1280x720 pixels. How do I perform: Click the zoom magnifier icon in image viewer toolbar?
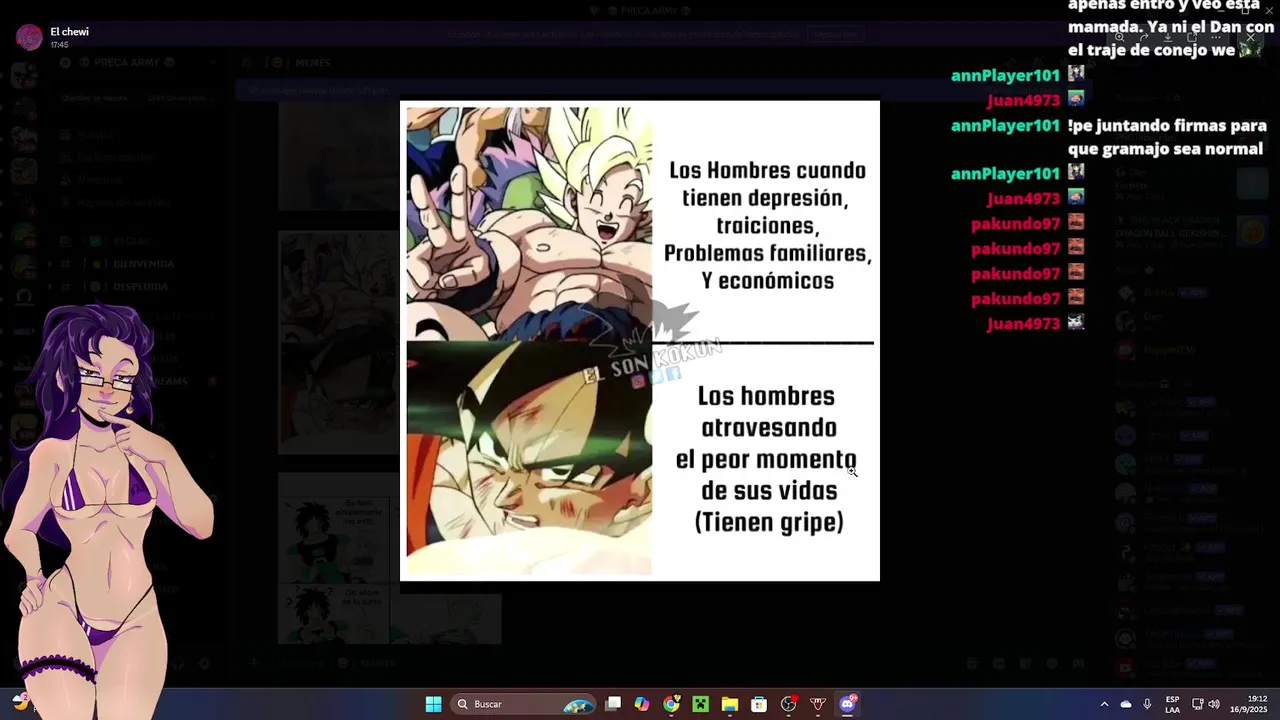(1120, 37)
